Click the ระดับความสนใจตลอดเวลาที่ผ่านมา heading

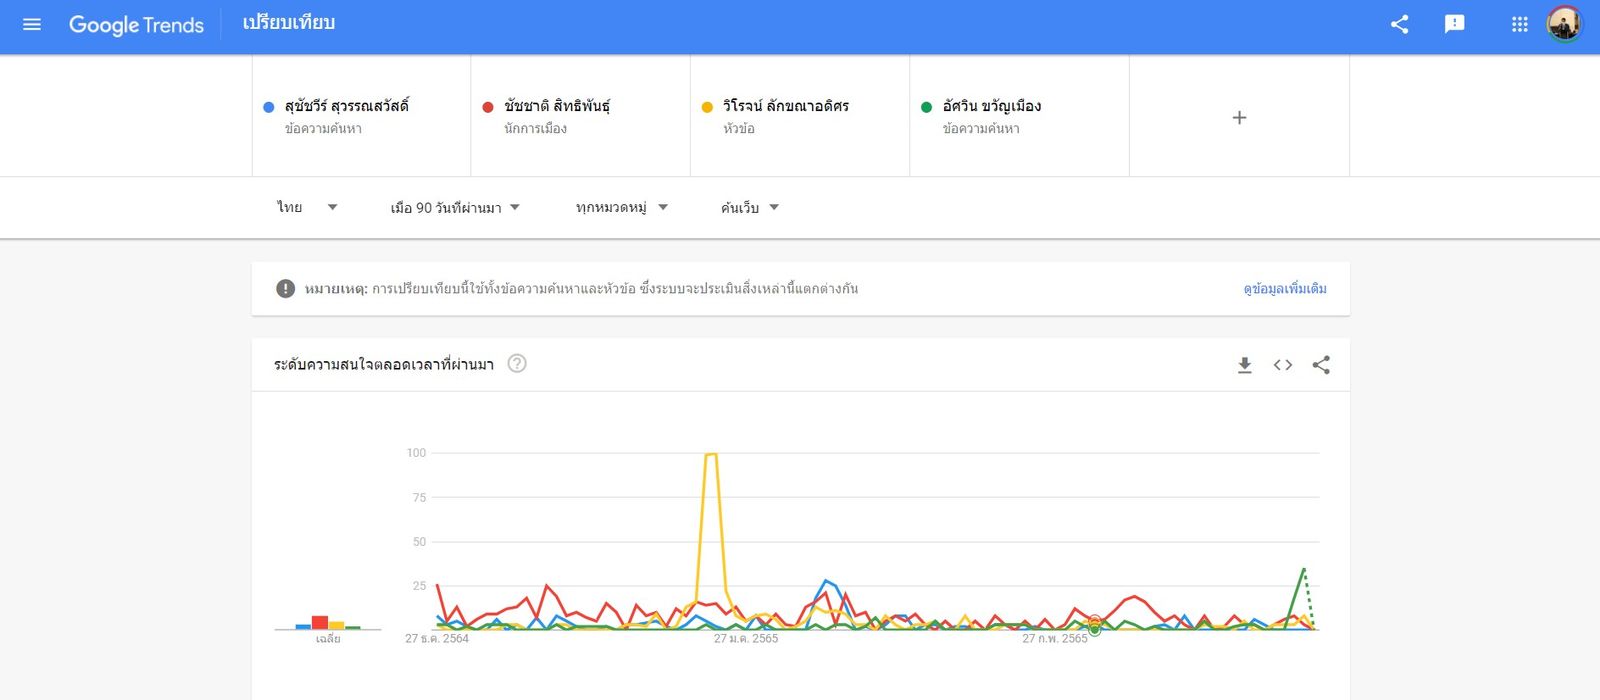coord(384,364)
